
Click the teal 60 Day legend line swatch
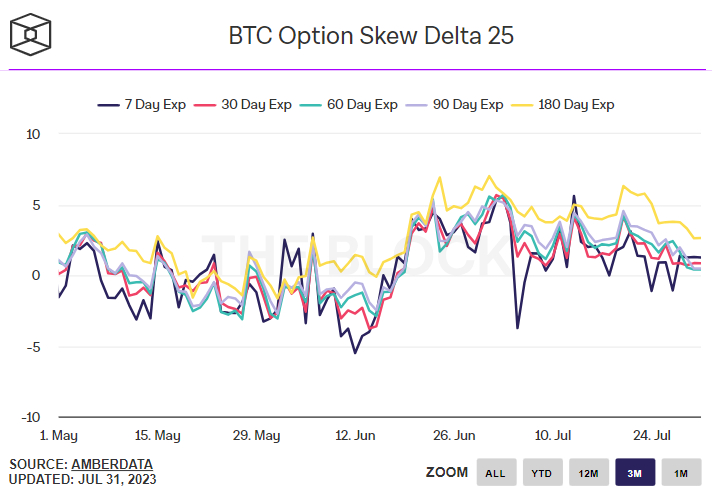(311, 105)
